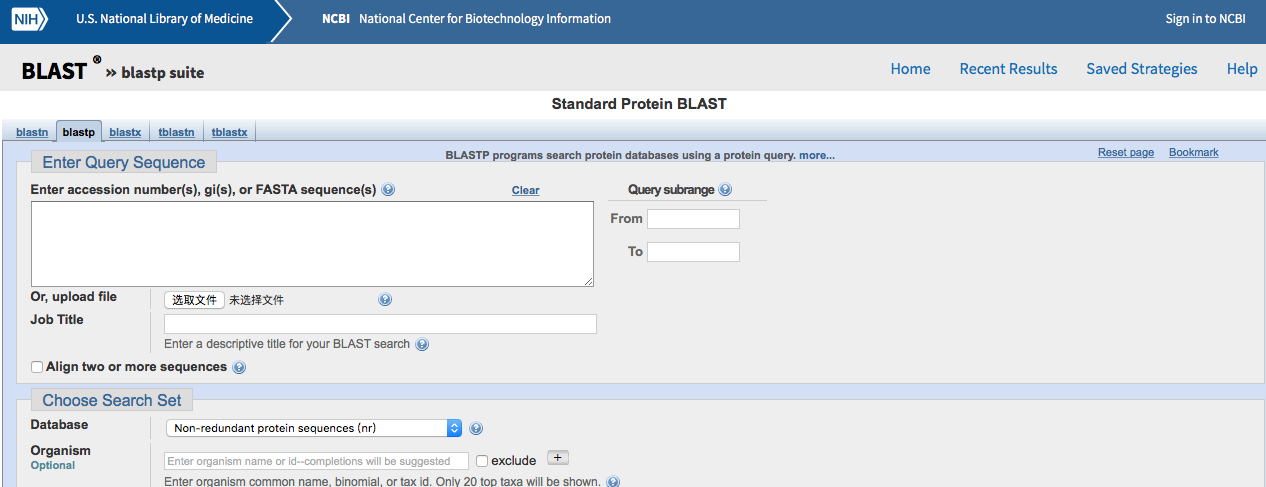This screenshot has height=487, width=1266.
Task: Click the choose file upload button
Action: click(194, 300)
